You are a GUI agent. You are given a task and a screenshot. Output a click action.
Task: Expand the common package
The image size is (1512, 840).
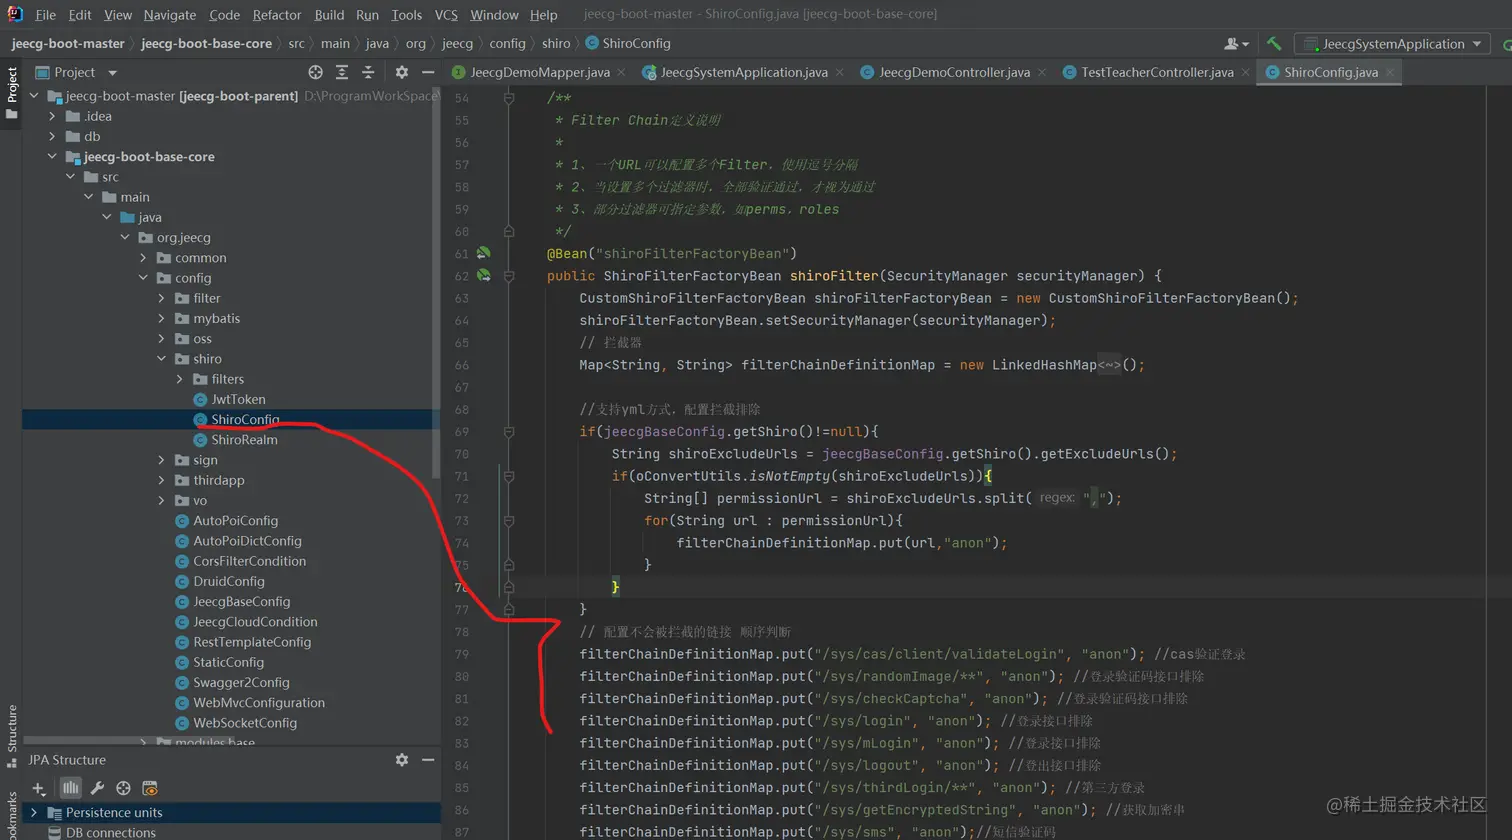pyautogui.click(x=143, y=258)
